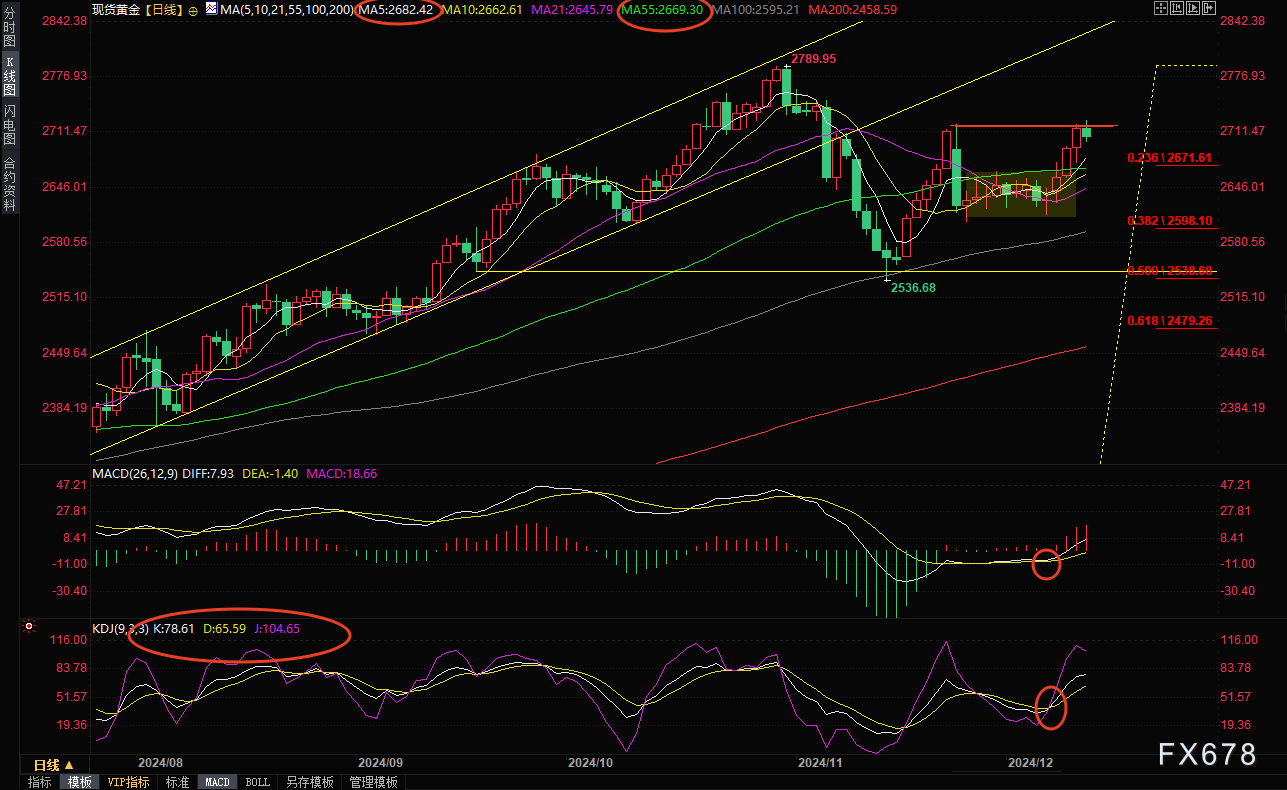Click the 管理模板 button
This screenshot has height=790, width=1287.
[x=373, y=782]
